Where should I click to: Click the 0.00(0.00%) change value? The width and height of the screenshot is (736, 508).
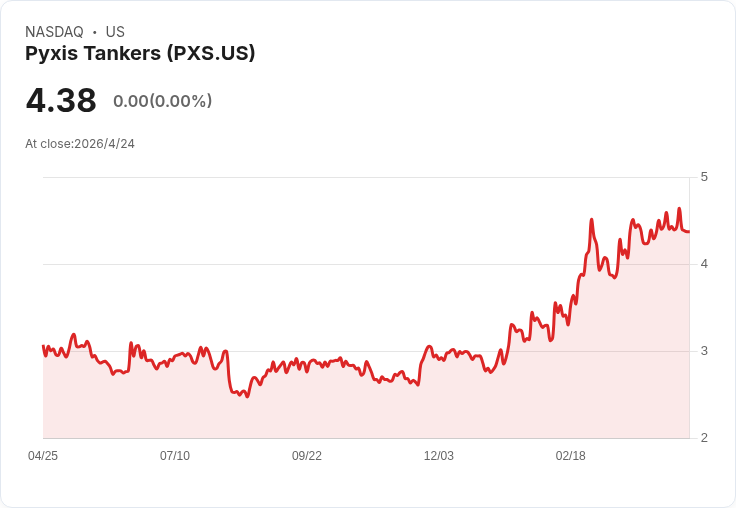162,101
